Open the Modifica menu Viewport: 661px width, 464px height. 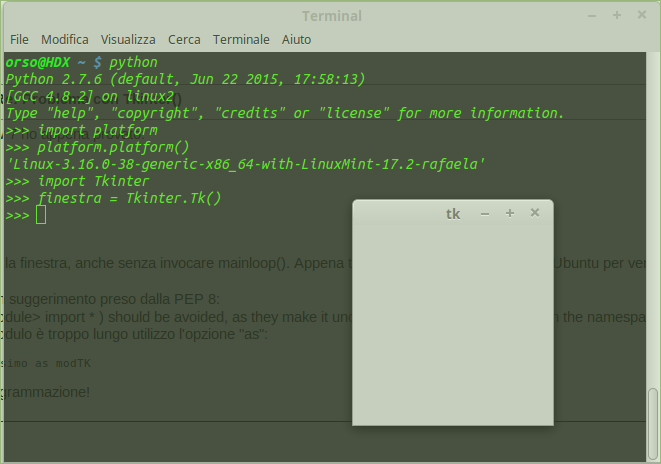(x=65, y=39)
